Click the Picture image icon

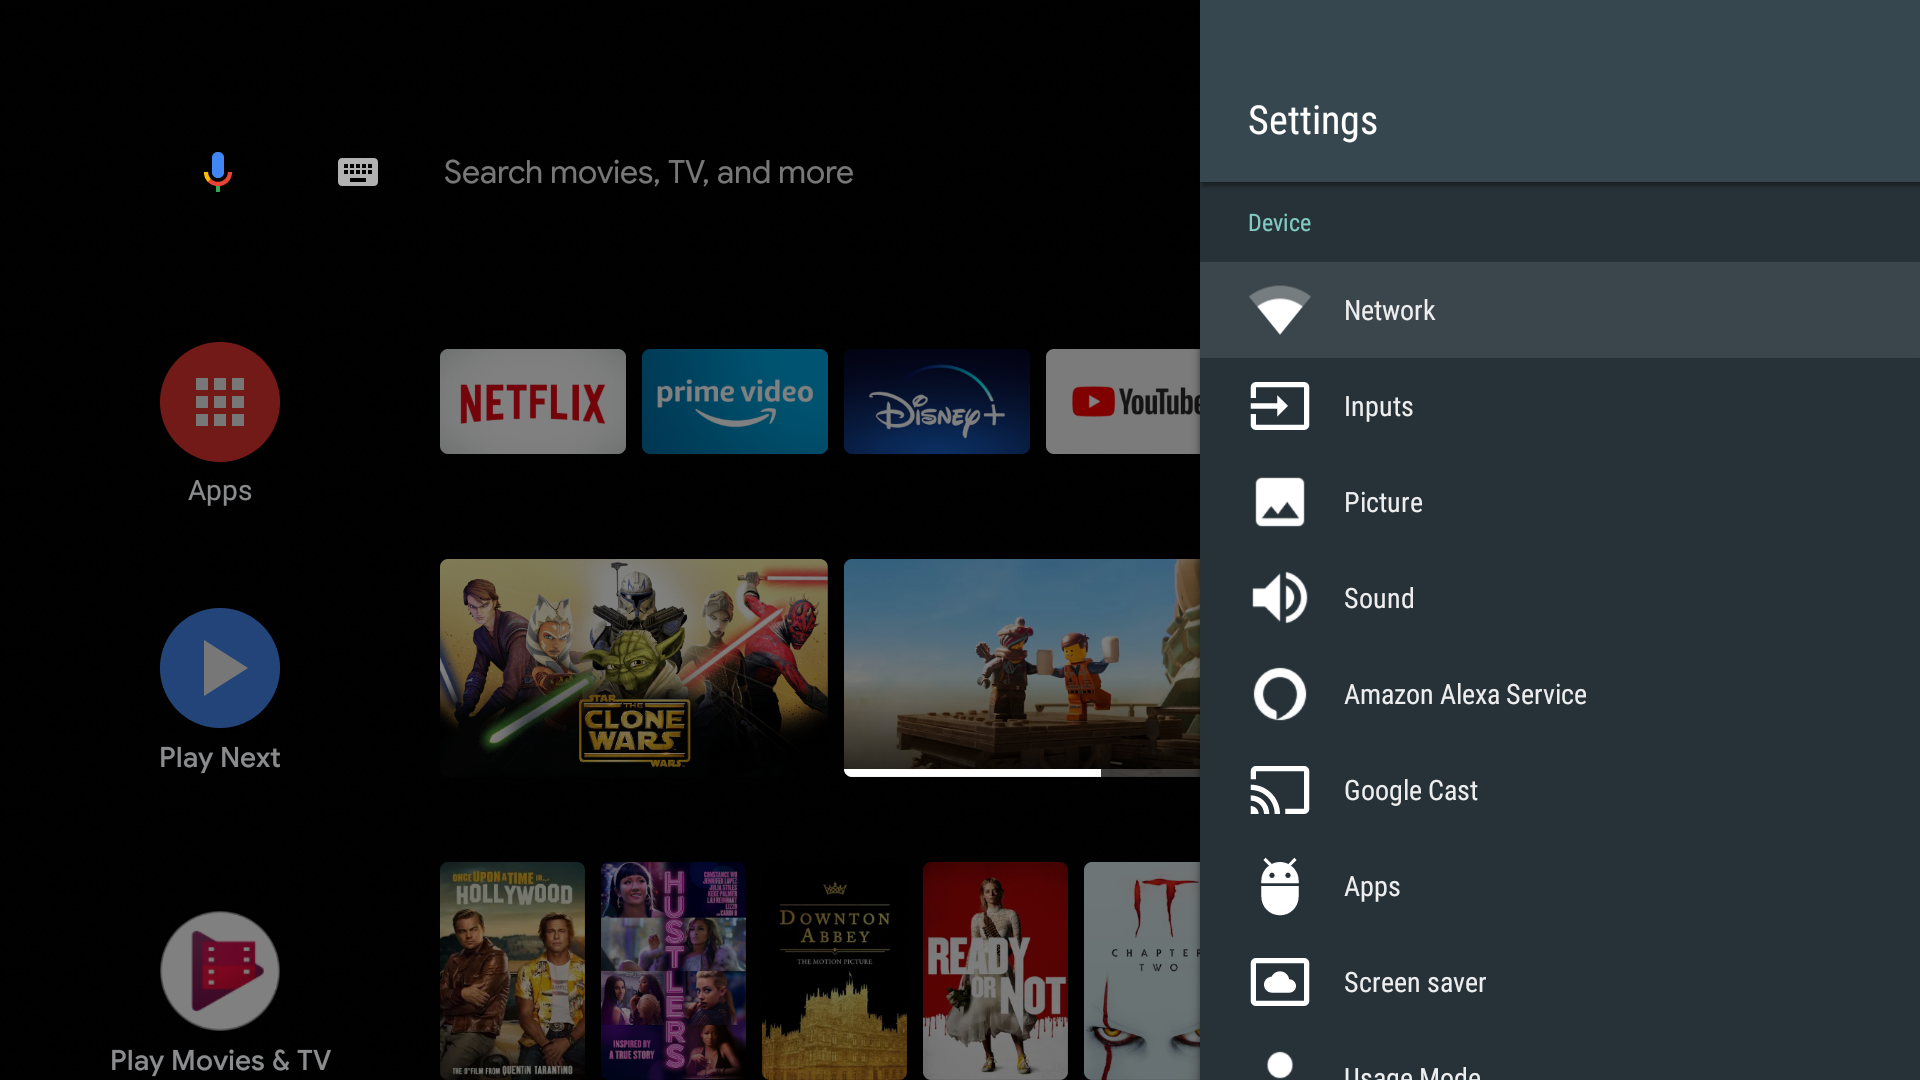pyautogui.click(x=1280, y=502)
